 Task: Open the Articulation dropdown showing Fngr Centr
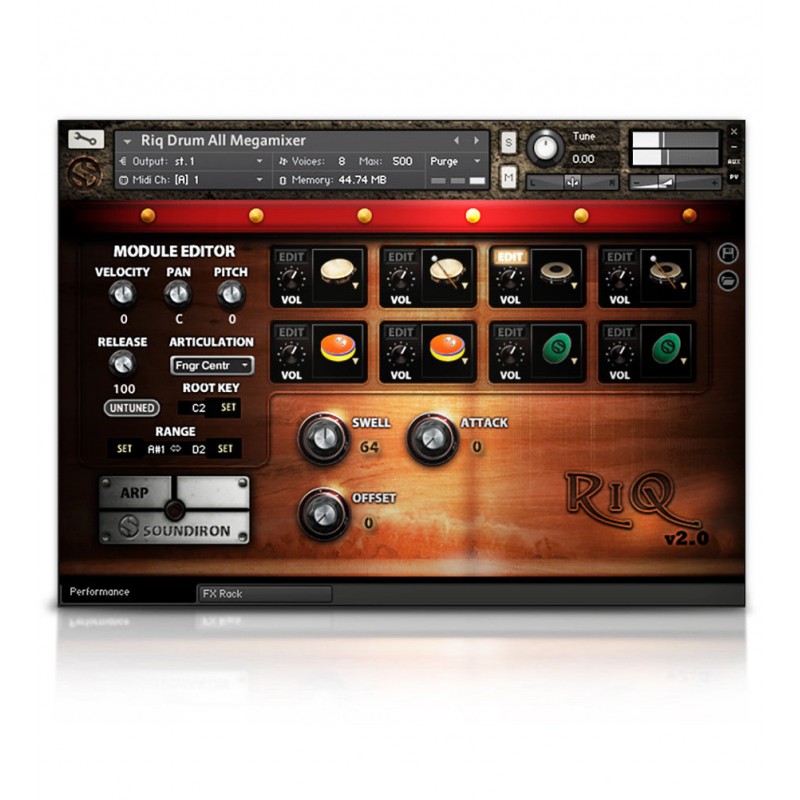[211, 366]
